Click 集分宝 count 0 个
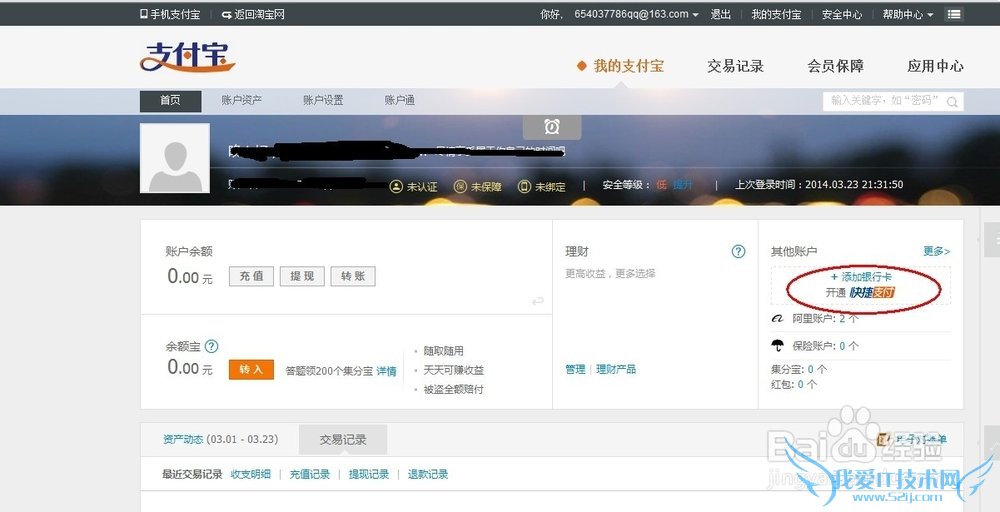 818,369
